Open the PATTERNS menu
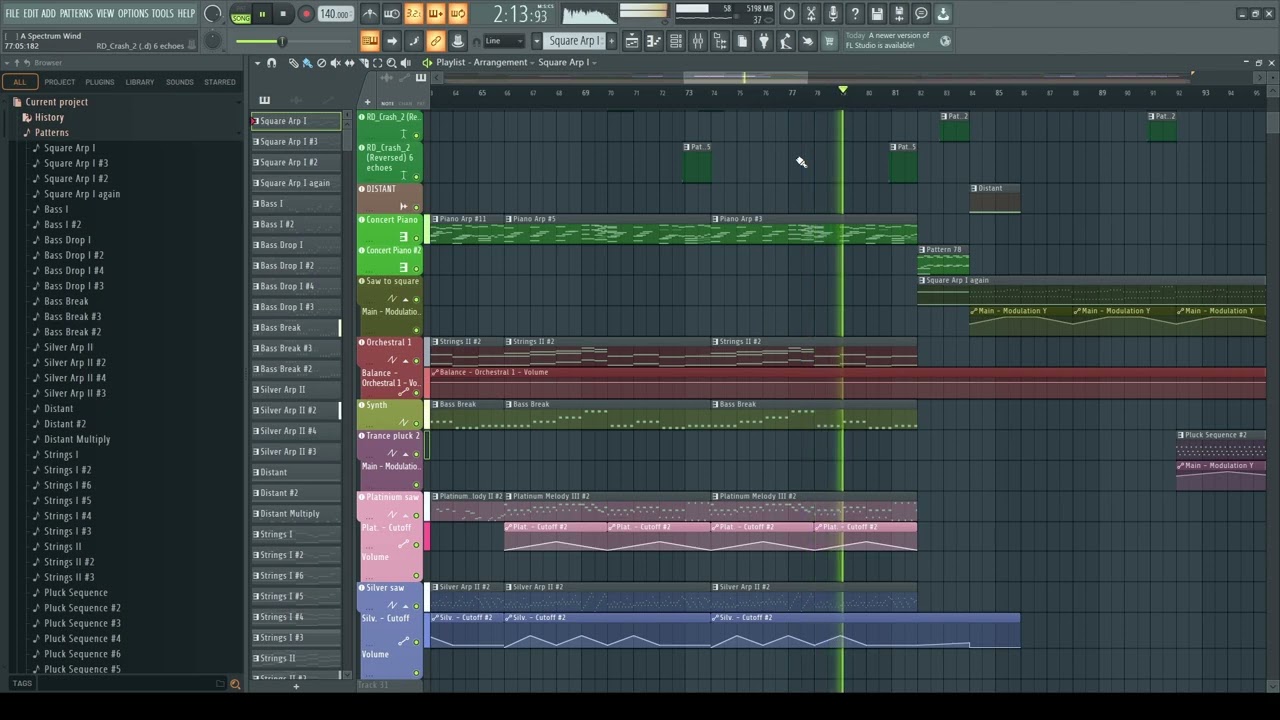The width and height of the screenshot is (1280, 720). [x=76, y=14]
